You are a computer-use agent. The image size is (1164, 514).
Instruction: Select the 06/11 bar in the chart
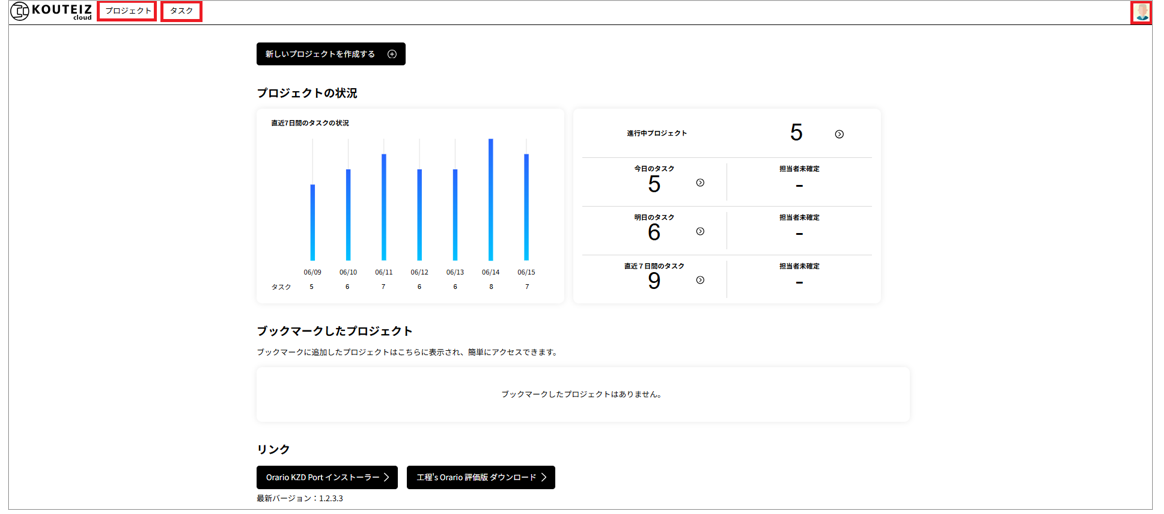pyautogui.click(x=384, y=207)
